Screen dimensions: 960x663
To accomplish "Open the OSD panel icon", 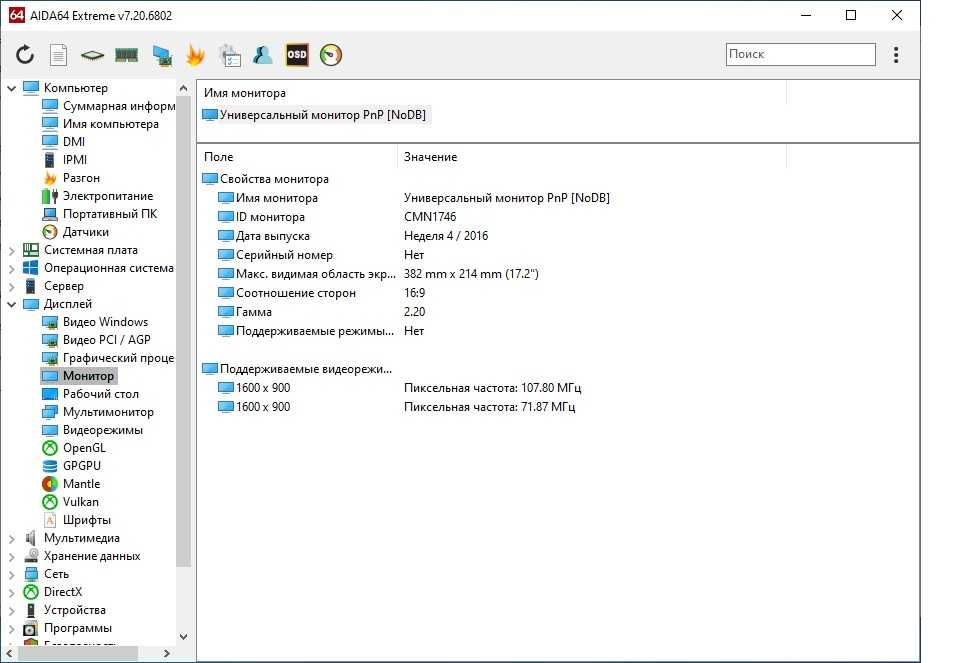I will pyautogui.click(x=297, y=55).
